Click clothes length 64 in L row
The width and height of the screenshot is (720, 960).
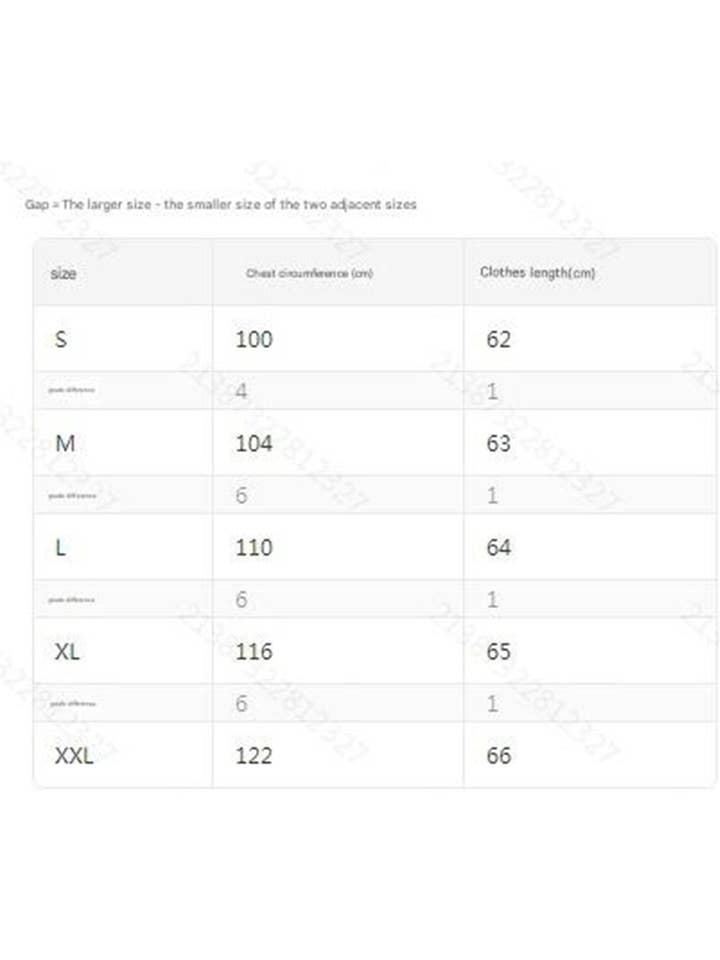point(498,547)
